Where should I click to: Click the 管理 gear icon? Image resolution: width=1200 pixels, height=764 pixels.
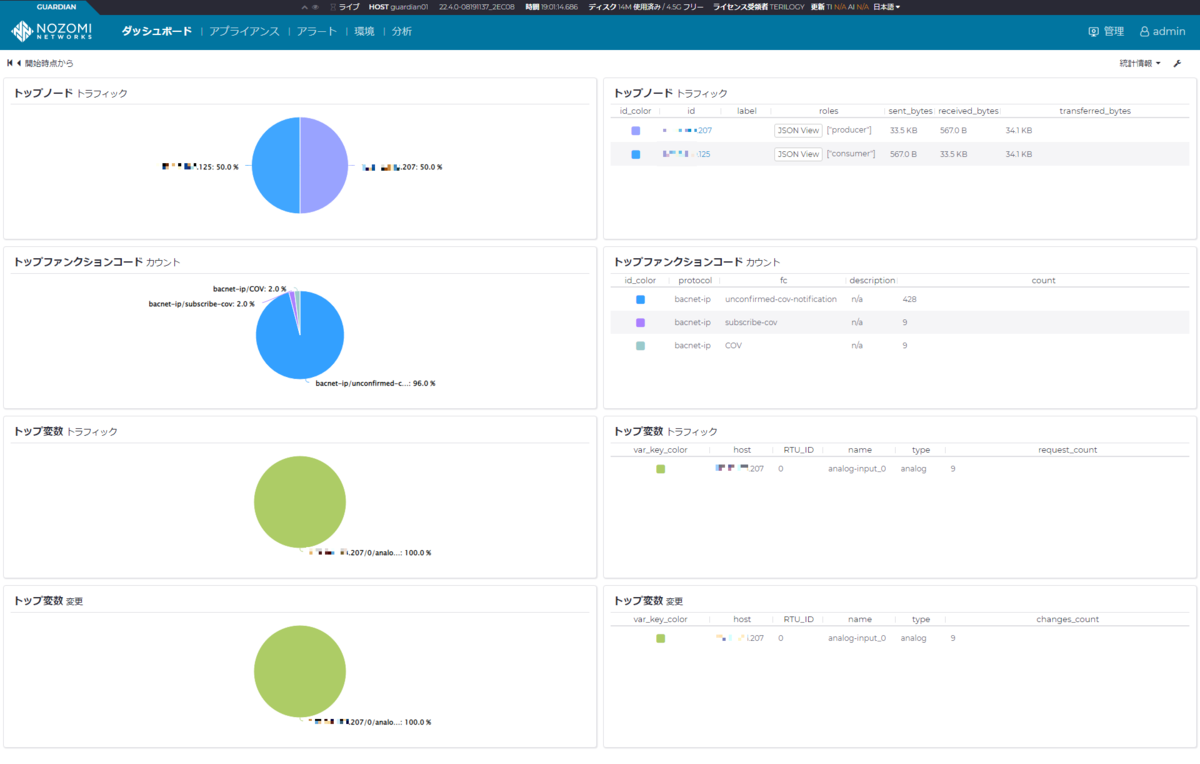click(x=1094, y=32)
